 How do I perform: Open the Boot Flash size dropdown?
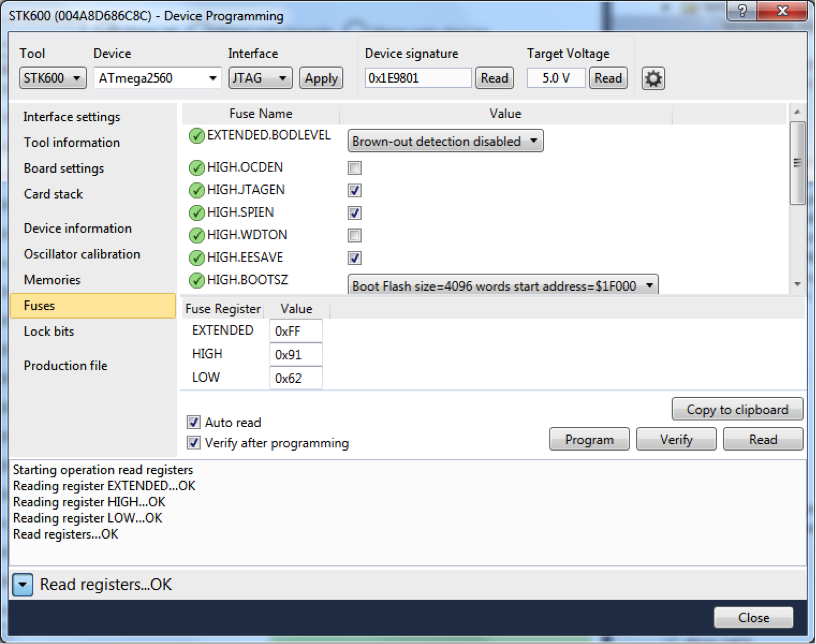pyautogui.click(x=649, y=284)
